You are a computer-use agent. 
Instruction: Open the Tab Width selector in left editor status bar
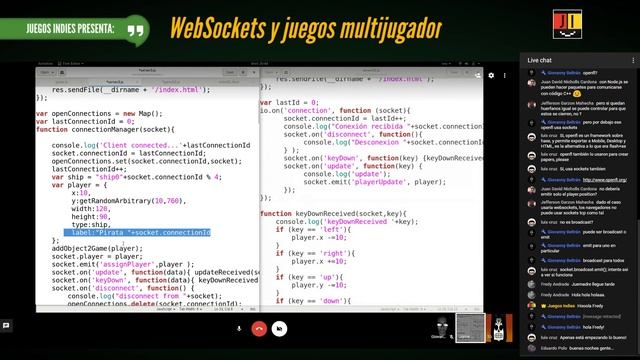point(190,309)
